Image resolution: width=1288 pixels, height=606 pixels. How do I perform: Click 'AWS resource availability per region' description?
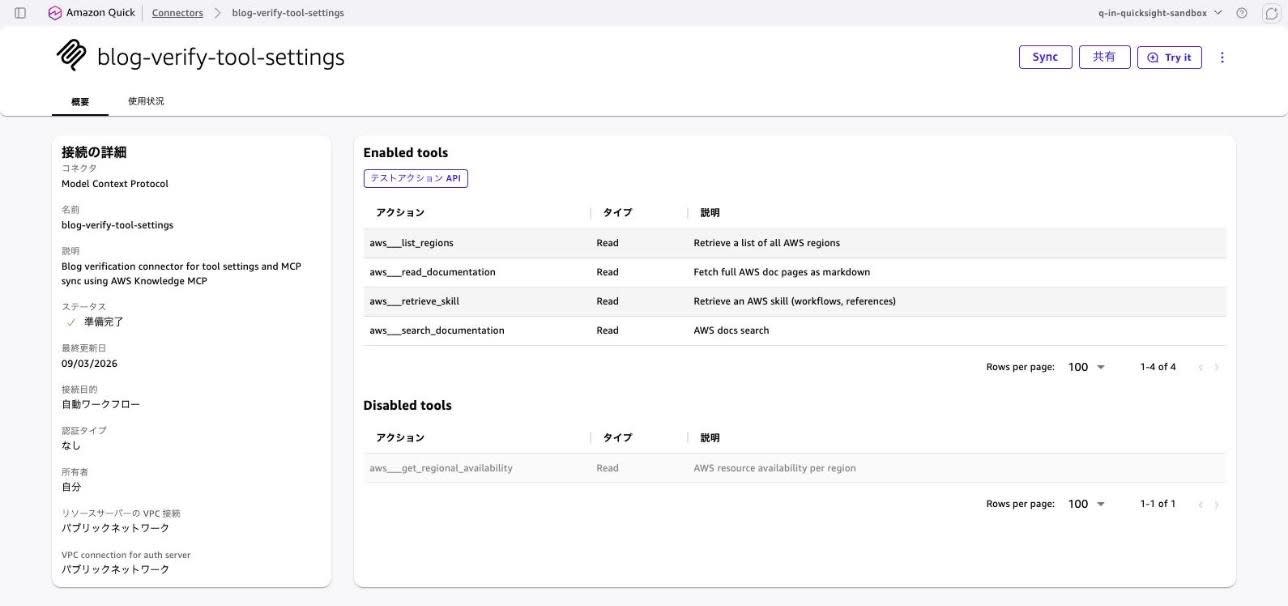[x=774, y=468]
